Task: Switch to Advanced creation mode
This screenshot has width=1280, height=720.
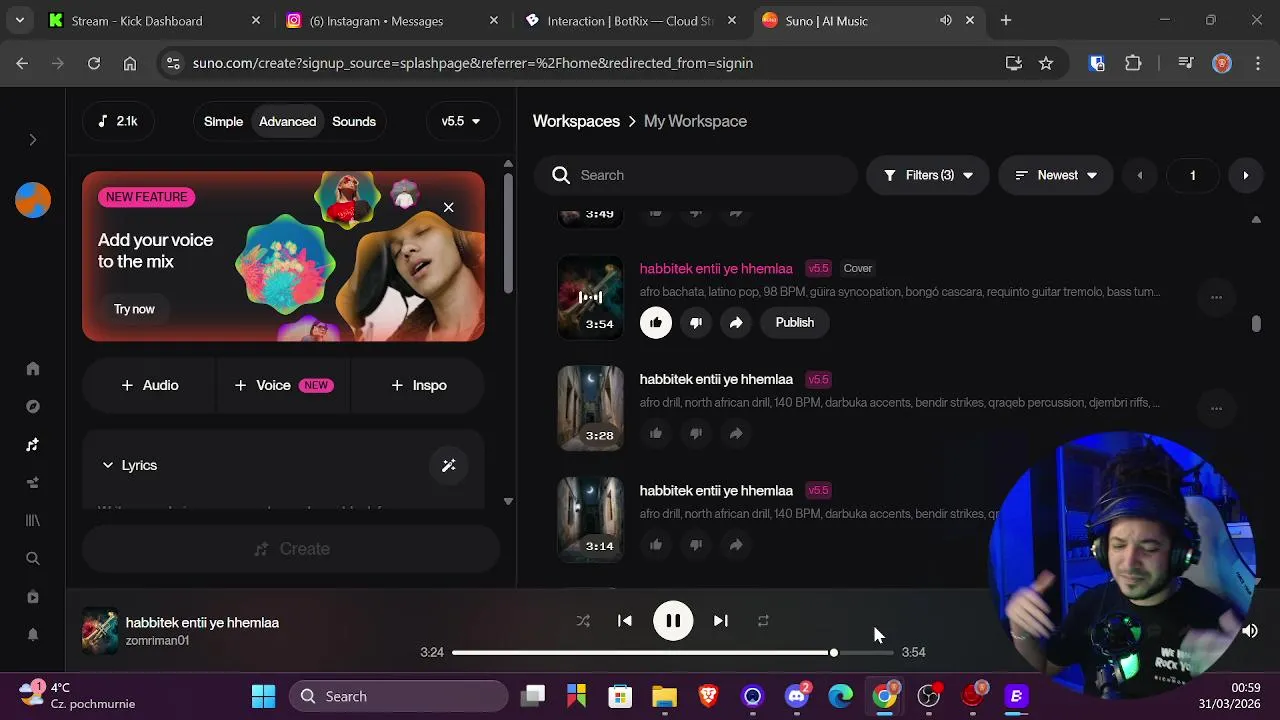Action: [288, 121]
